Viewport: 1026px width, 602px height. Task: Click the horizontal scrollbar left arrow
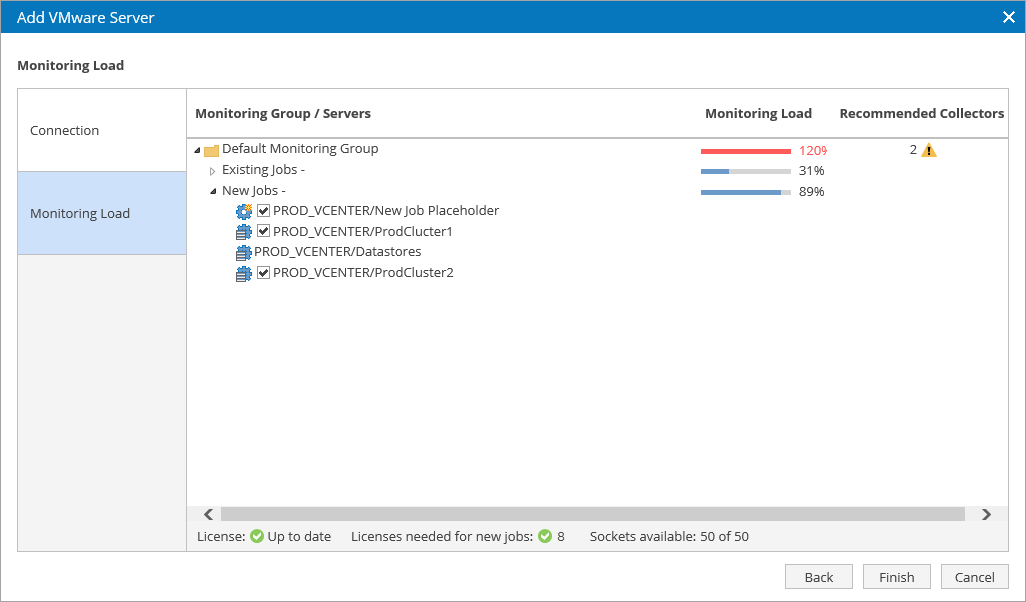[208, 514]
